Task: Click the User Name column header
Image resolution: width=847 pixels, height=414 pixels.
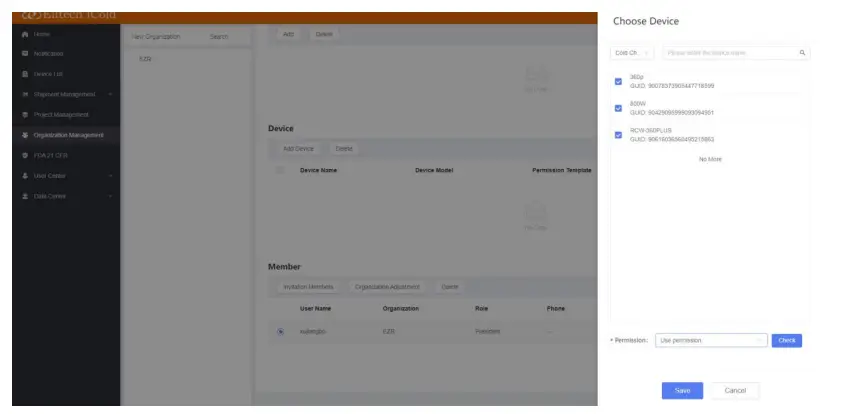Action: (315, 309)
